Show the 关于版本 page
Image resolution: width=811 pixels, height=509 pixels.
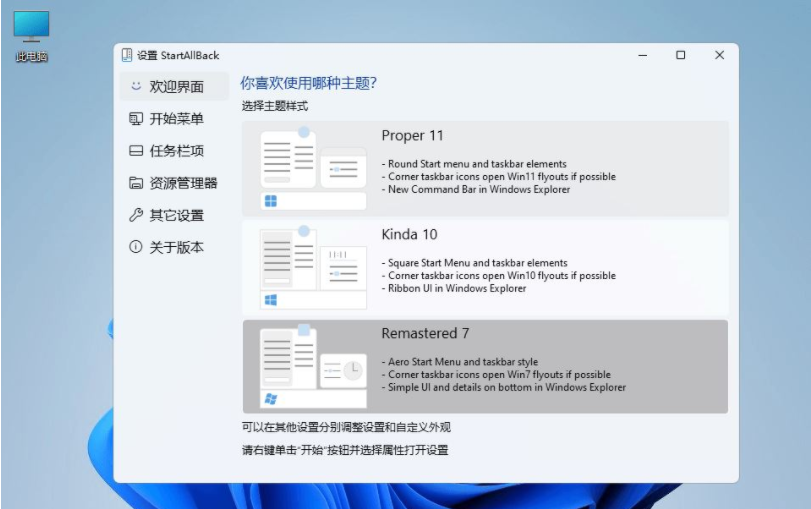tap(174, 247)
